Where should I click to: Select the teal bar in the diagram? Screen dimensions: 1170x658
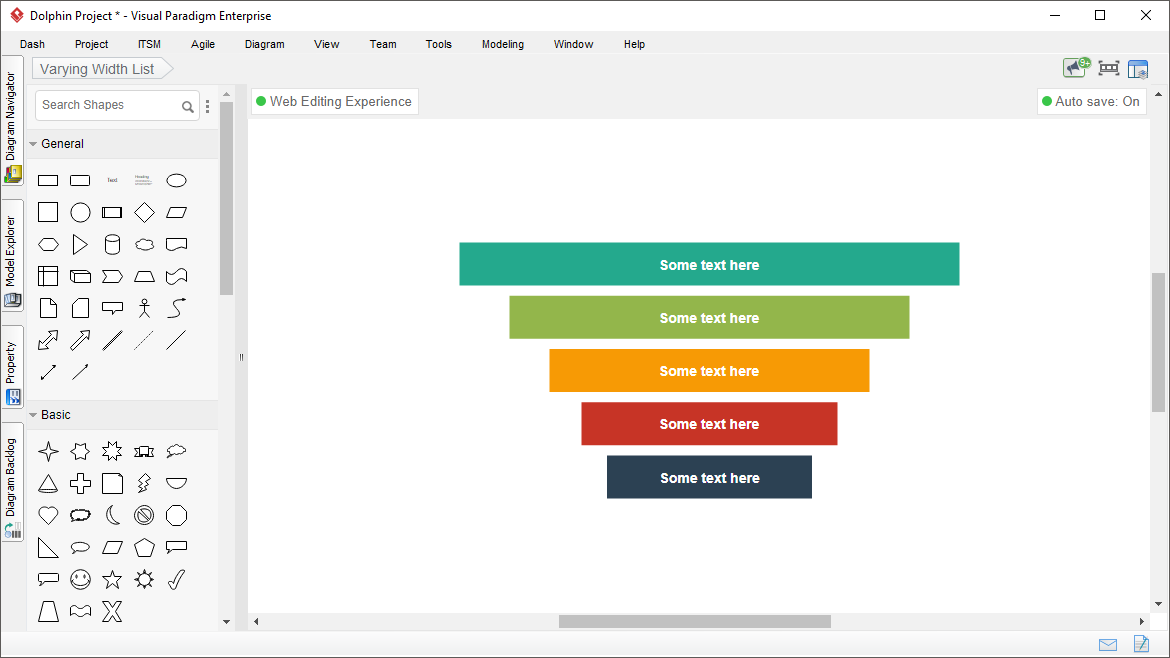[709, 264]
